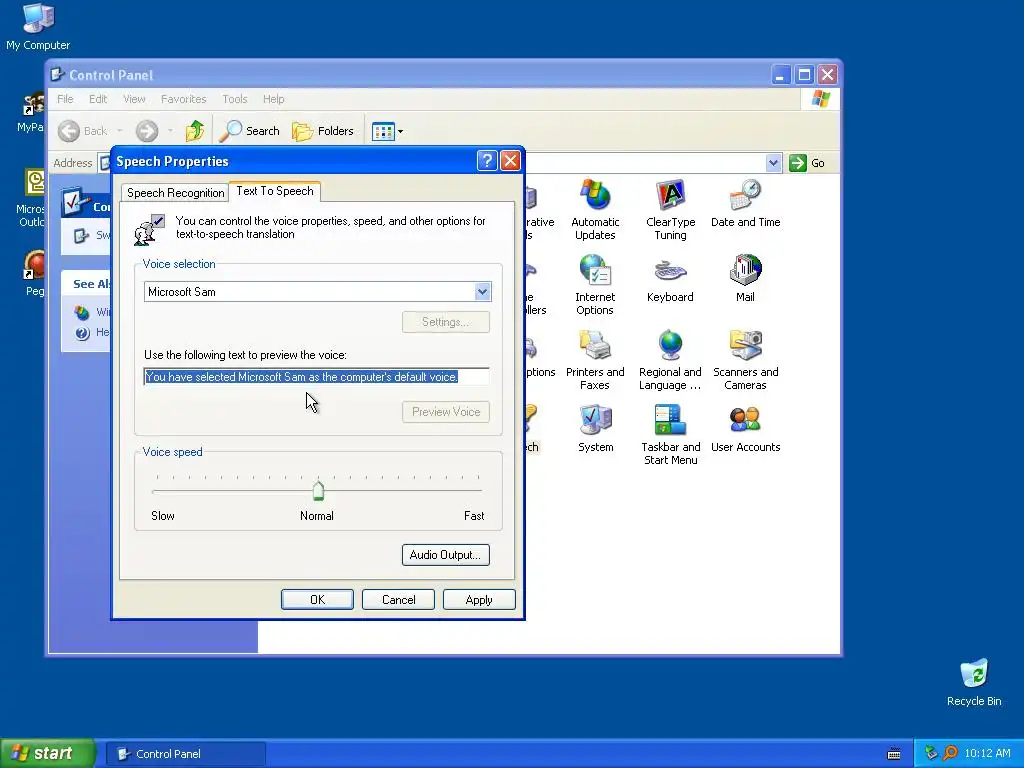The image size is (1024, 768).
Task: Click the Safely Remove Hardware tray icon
Action: 931,754
